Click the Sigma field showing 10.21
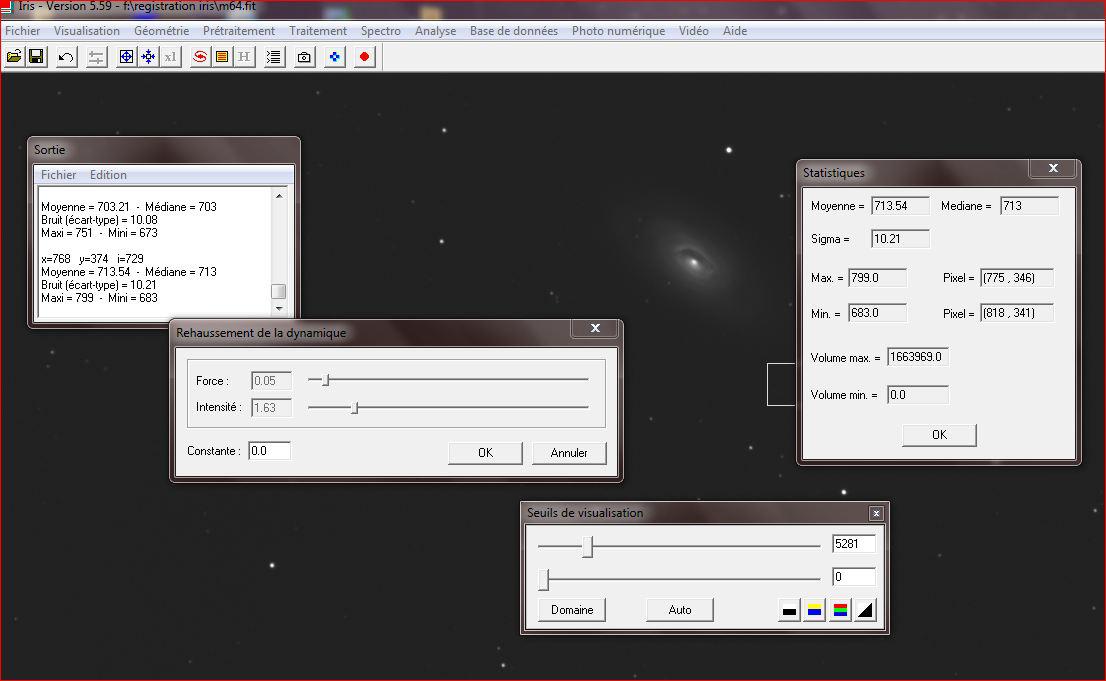 [900, 239]
